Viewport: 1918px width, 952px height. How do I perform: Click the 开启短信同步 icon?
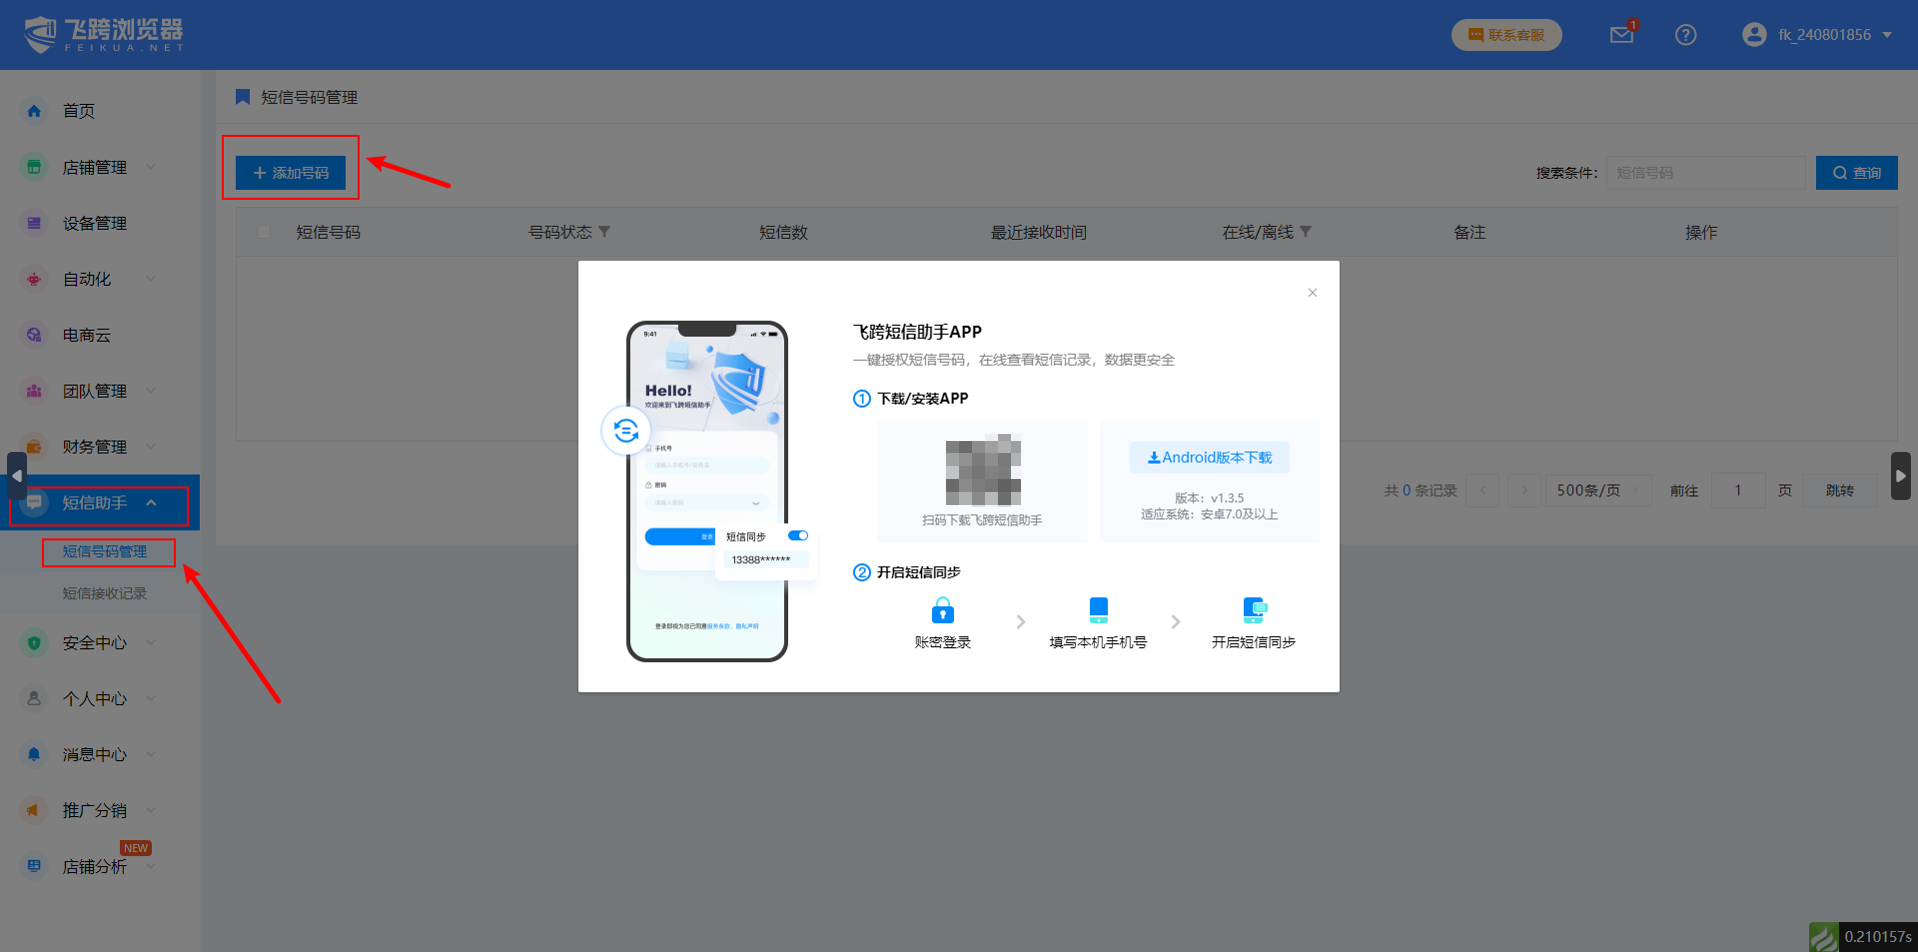point(1254,610)
